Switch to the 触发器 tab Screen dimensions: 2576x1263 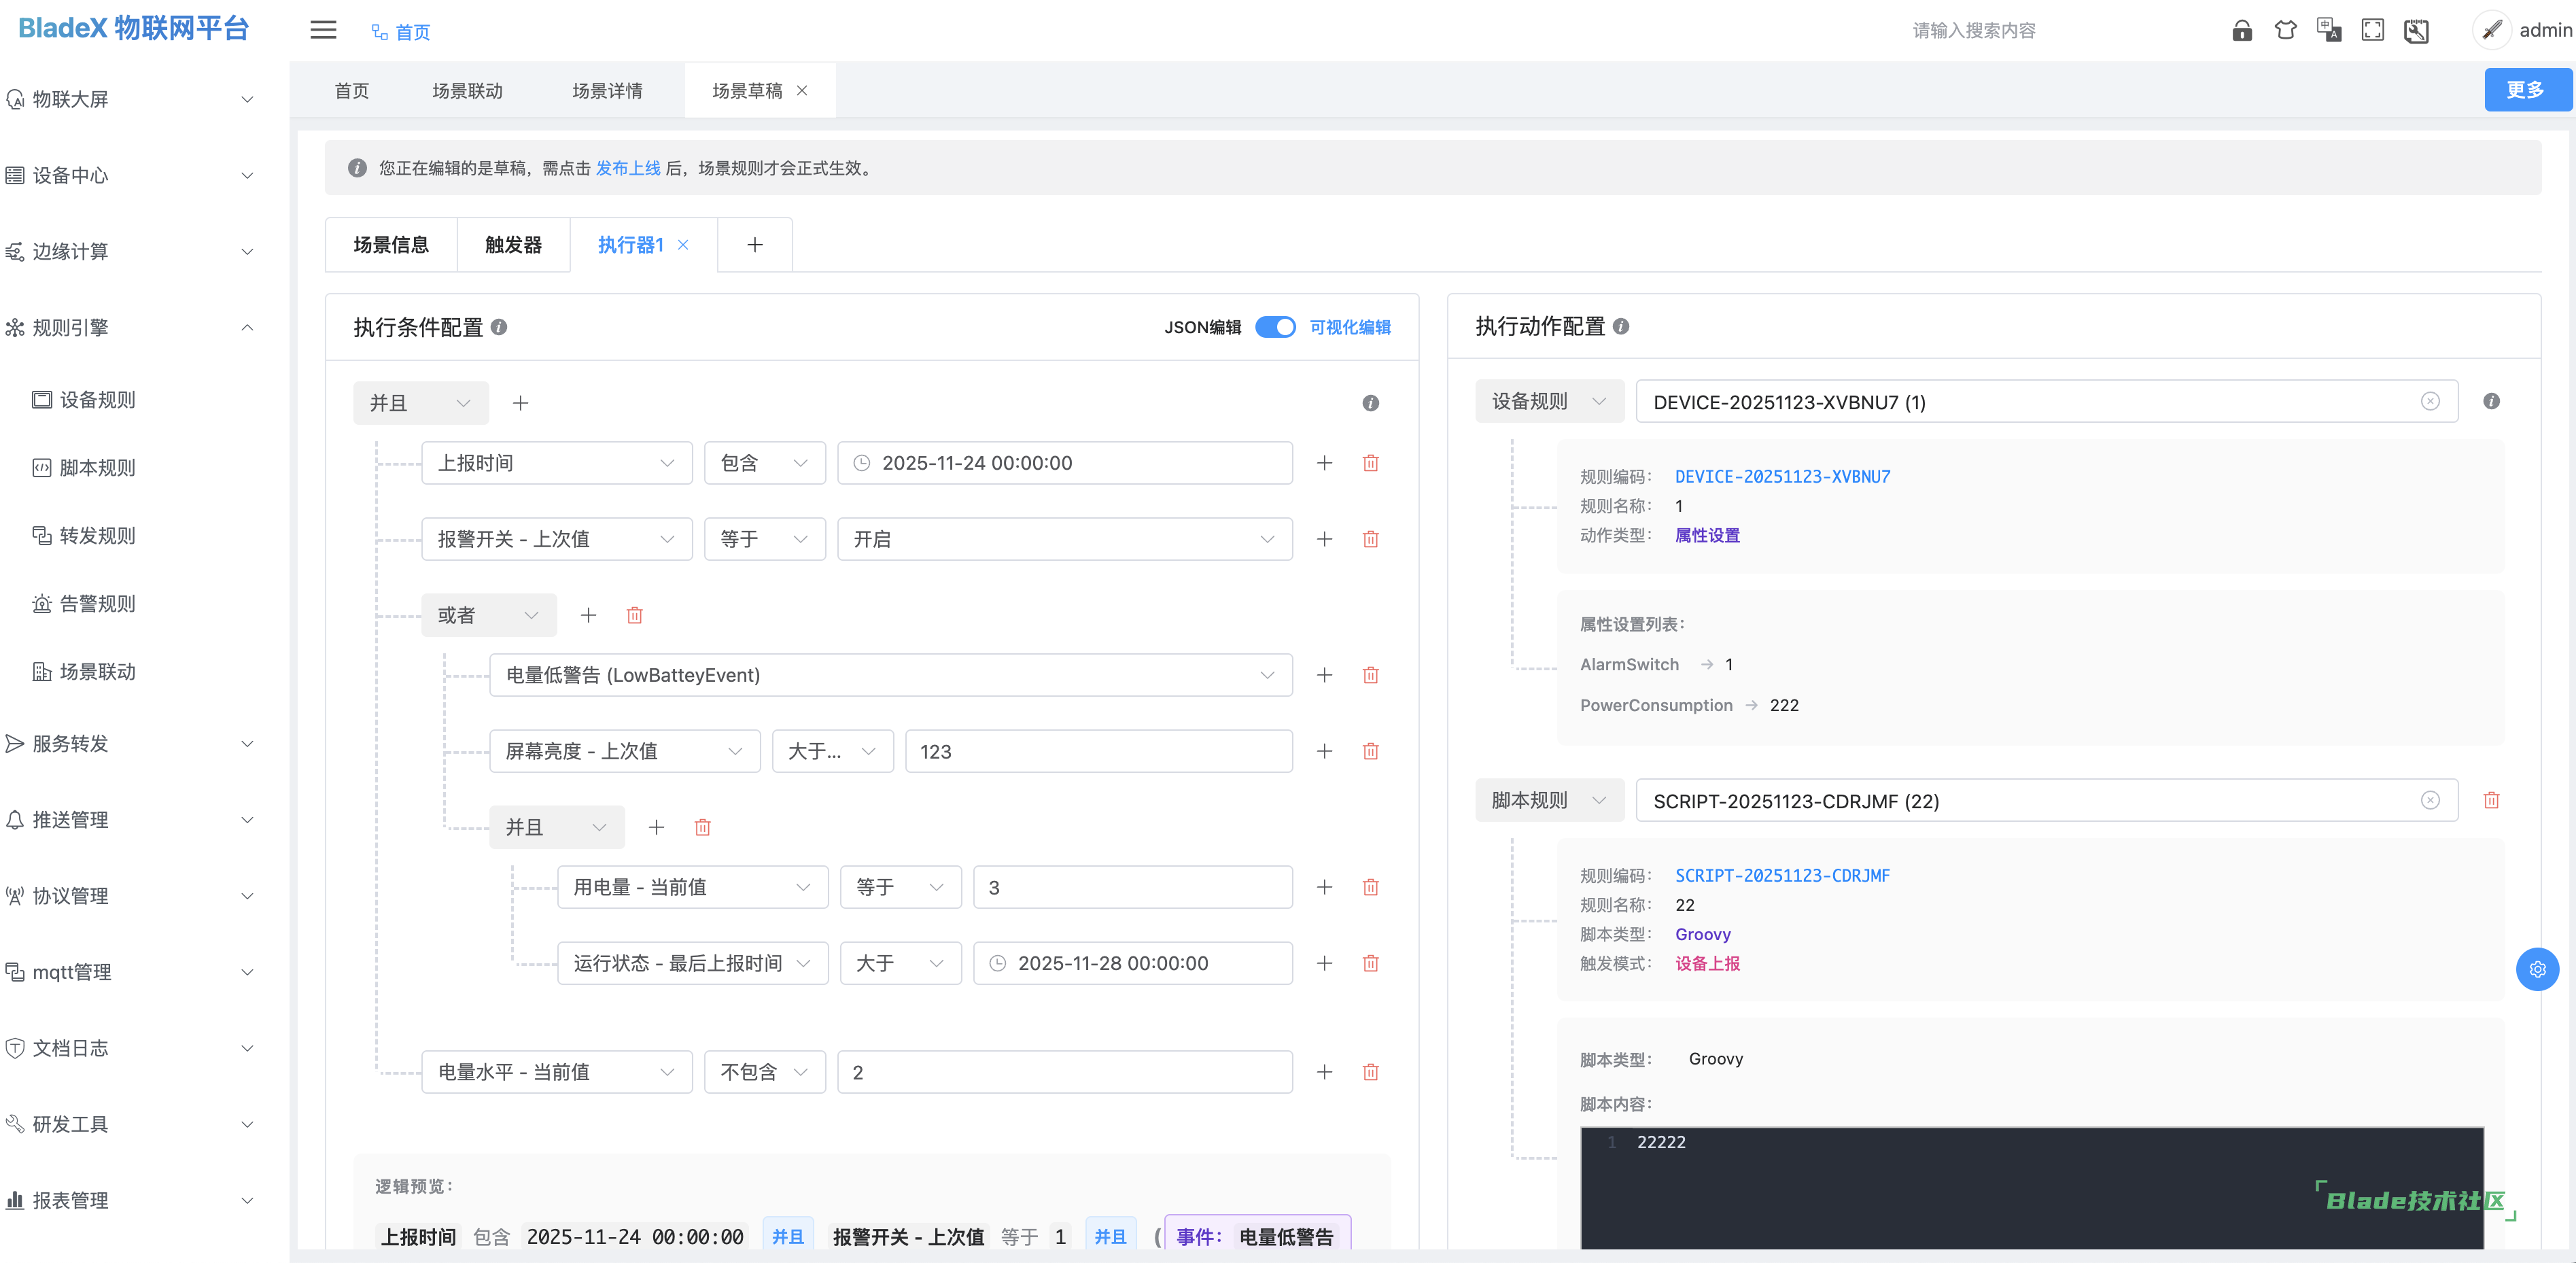(x=513, y=245)
